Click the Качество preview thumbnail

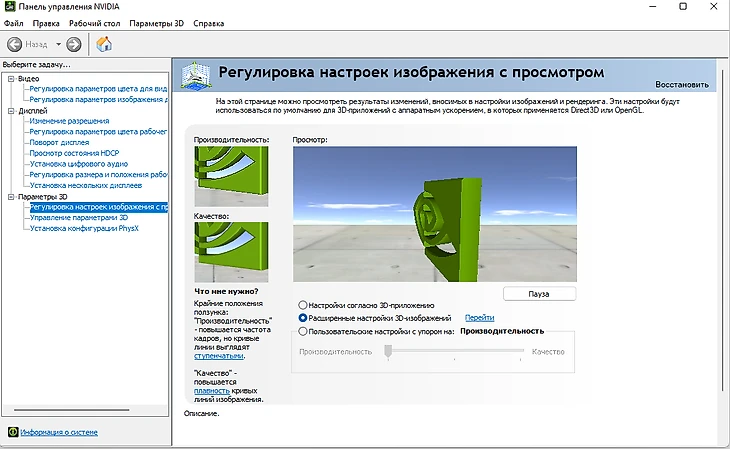click(x=231, y=251)
